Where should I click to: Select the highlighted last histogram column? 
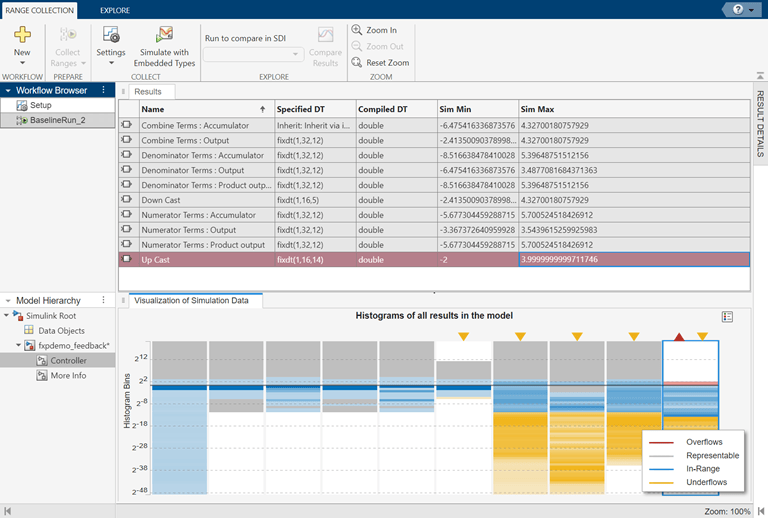(x=691, y=417)
